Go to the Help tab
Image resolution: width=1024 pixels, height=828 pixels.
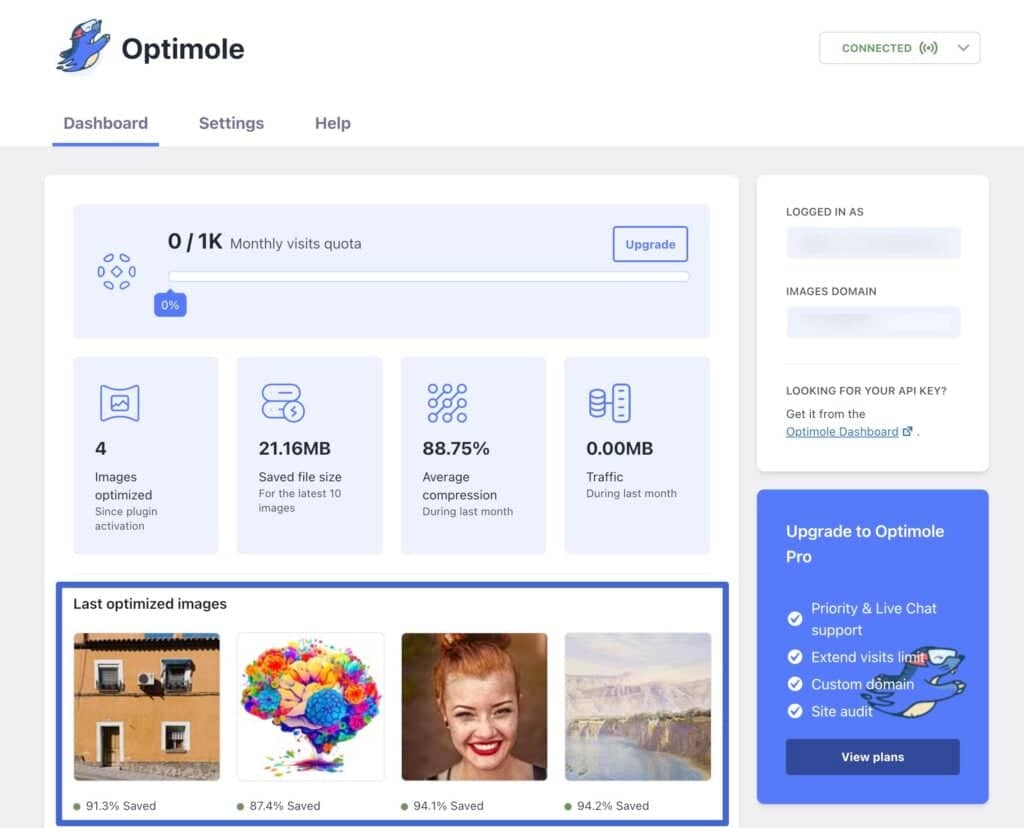[x=332, y=123]
